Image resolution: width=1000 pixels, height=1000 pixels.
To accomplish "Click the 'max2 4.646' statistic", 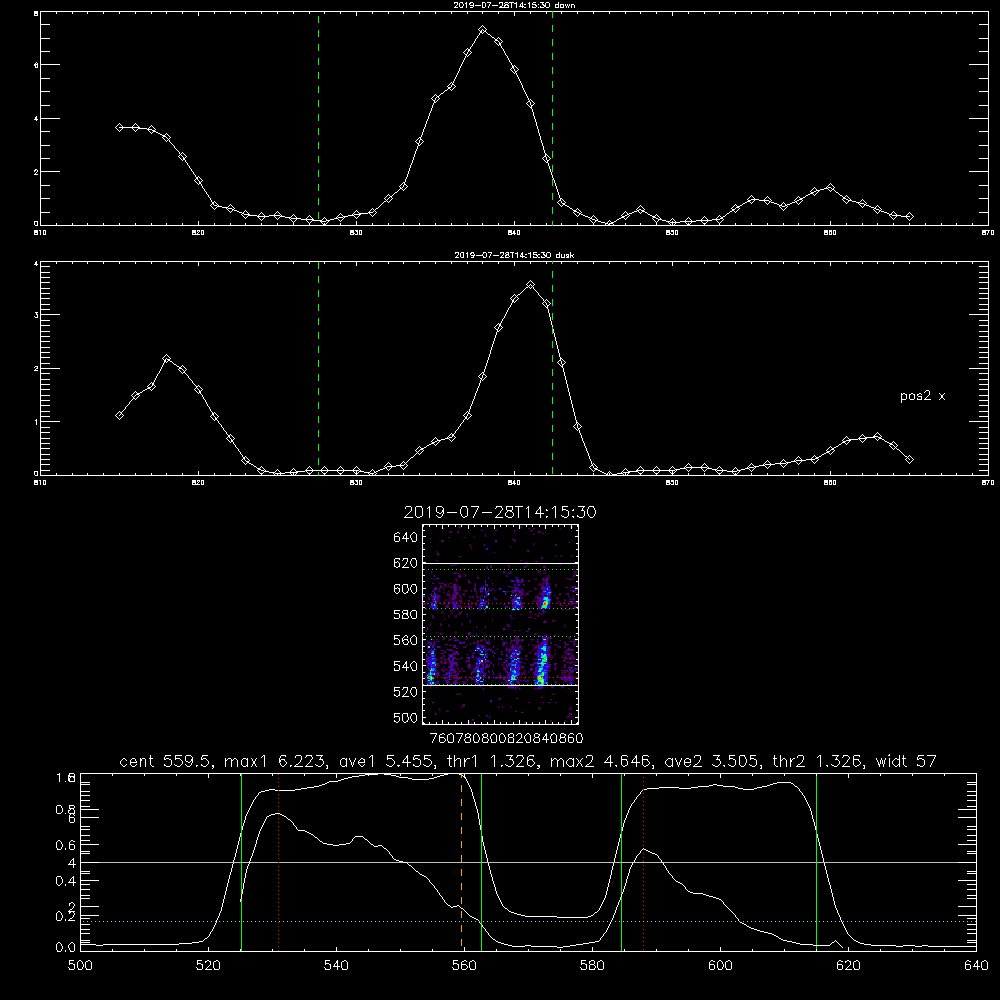I will pyautogui.click(x=600, y=761).
